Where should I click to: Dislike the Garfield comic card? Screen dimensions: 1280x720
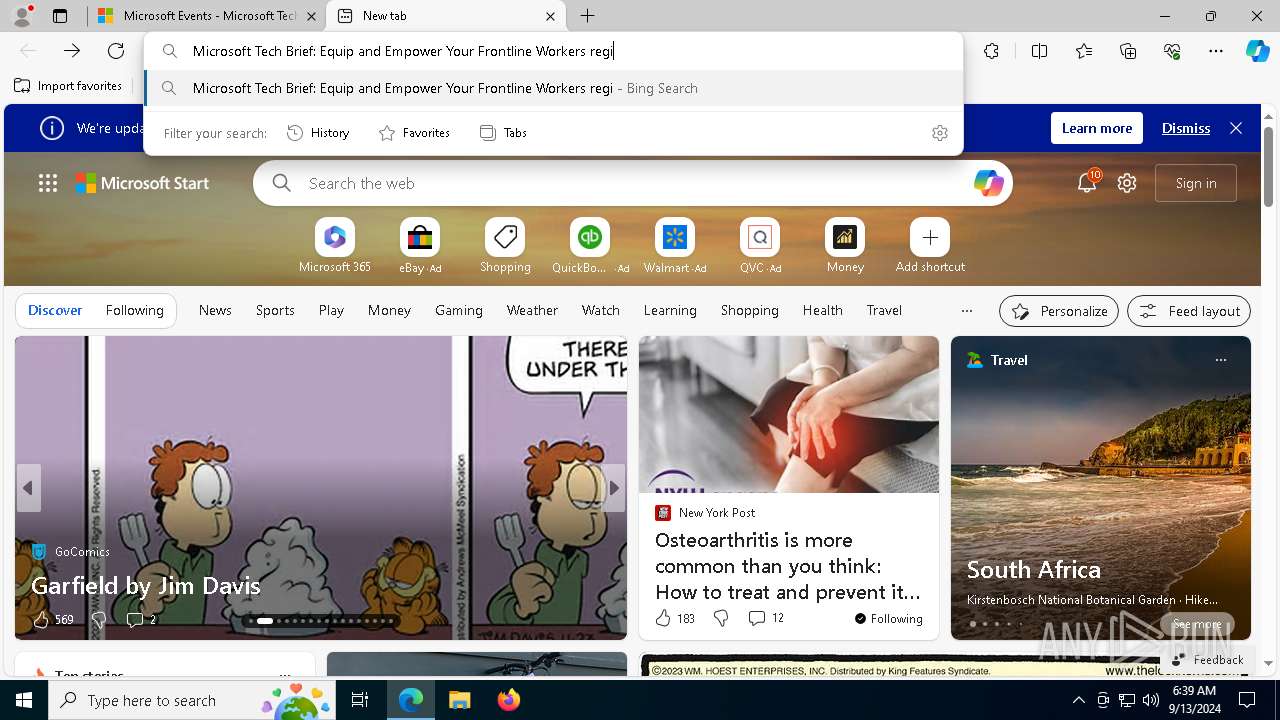(98, 620)
